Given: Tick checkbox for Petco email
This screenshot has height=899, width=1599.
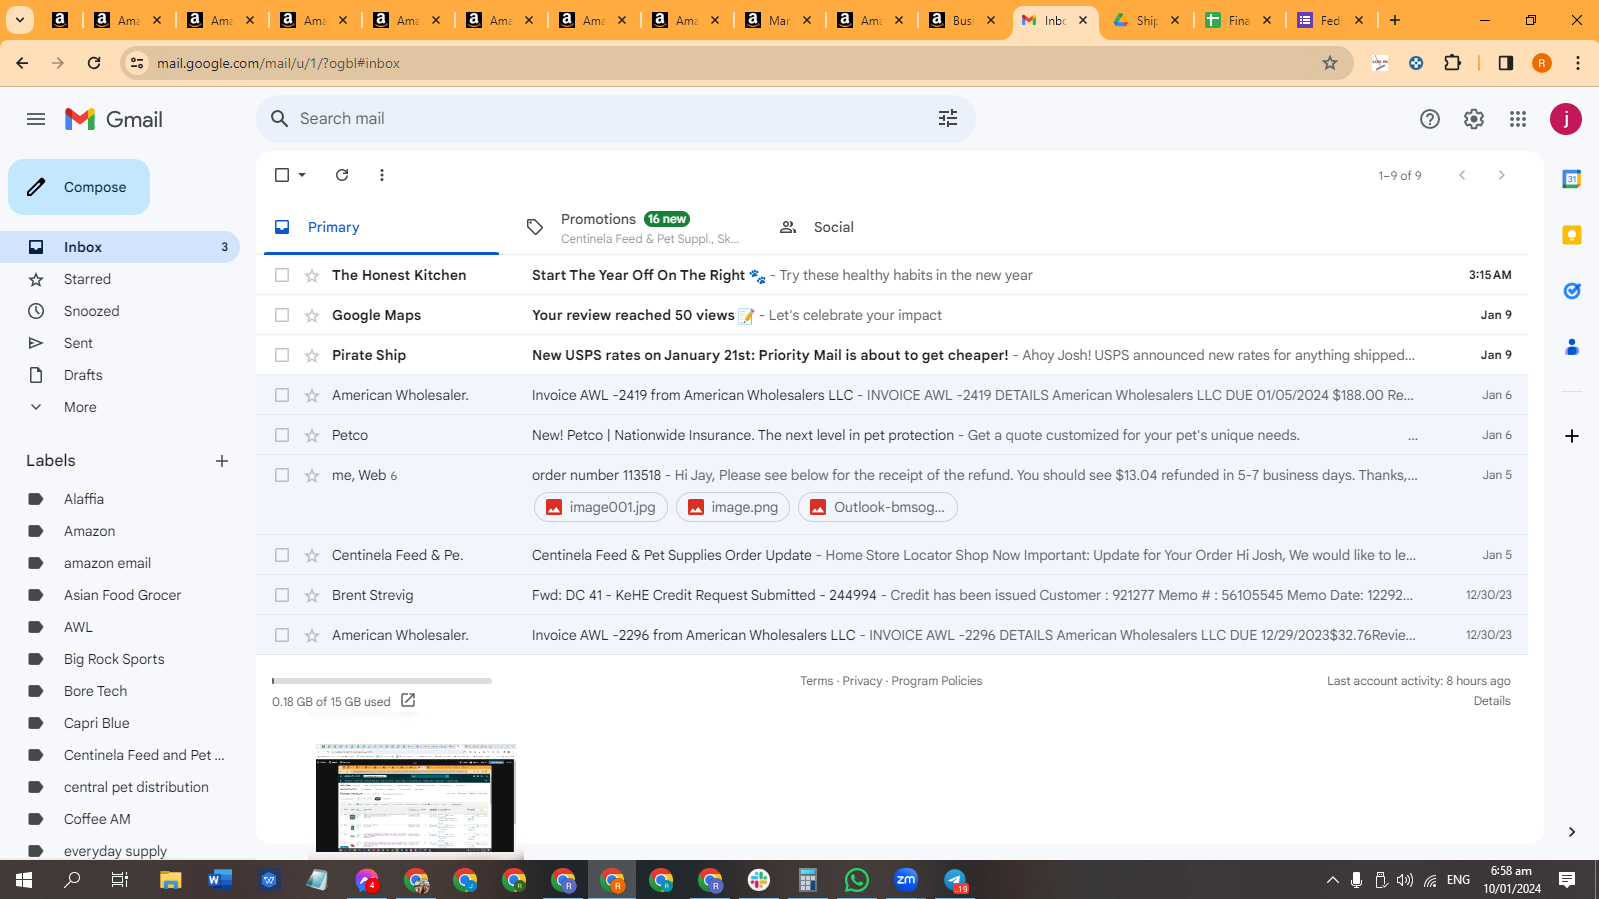Looking at the screenshot, I should 282,435.
